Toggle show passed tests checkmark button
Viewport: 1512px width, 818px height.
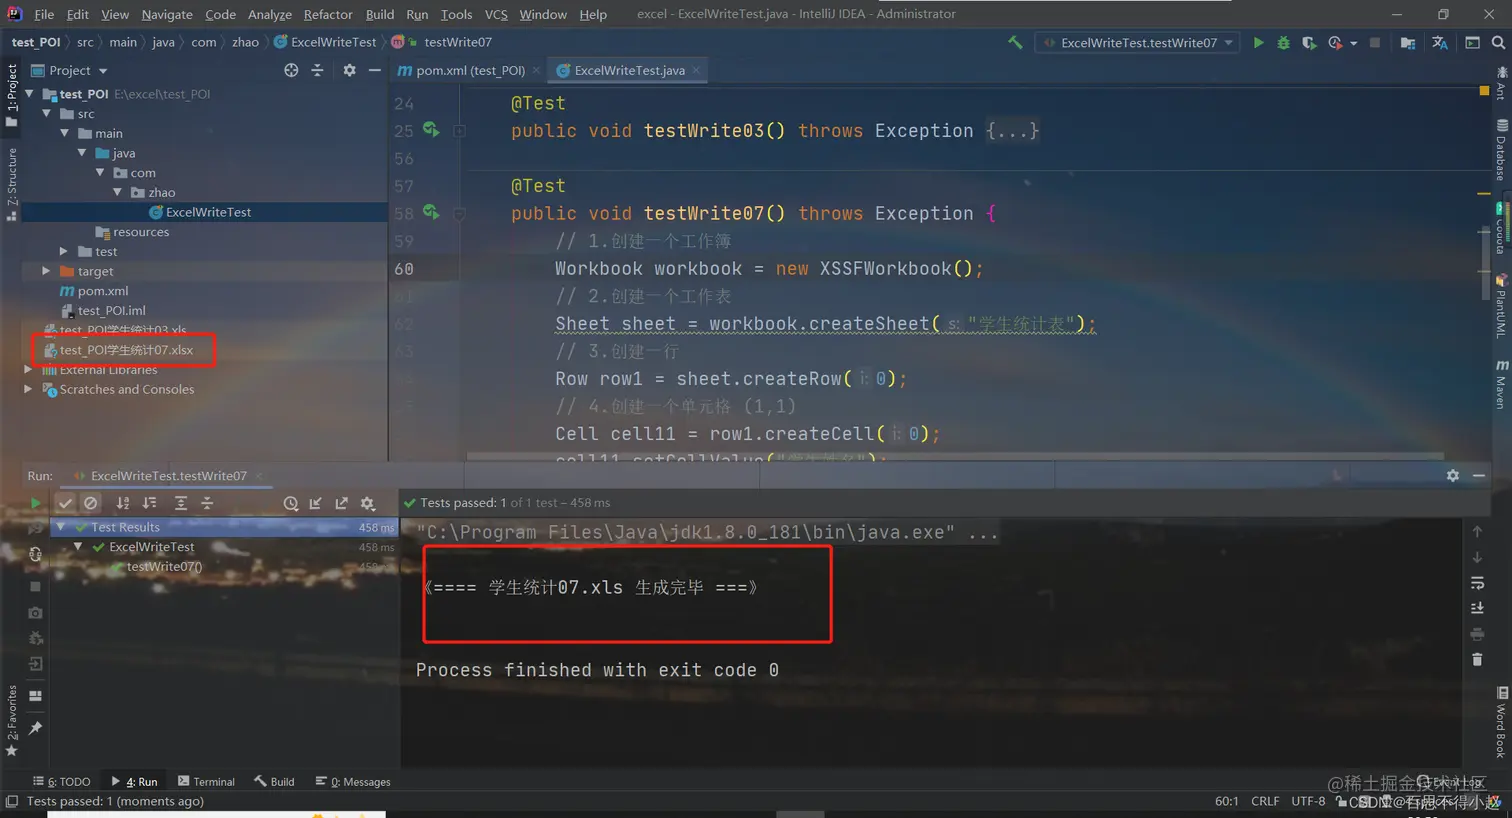tap(65, 503)
